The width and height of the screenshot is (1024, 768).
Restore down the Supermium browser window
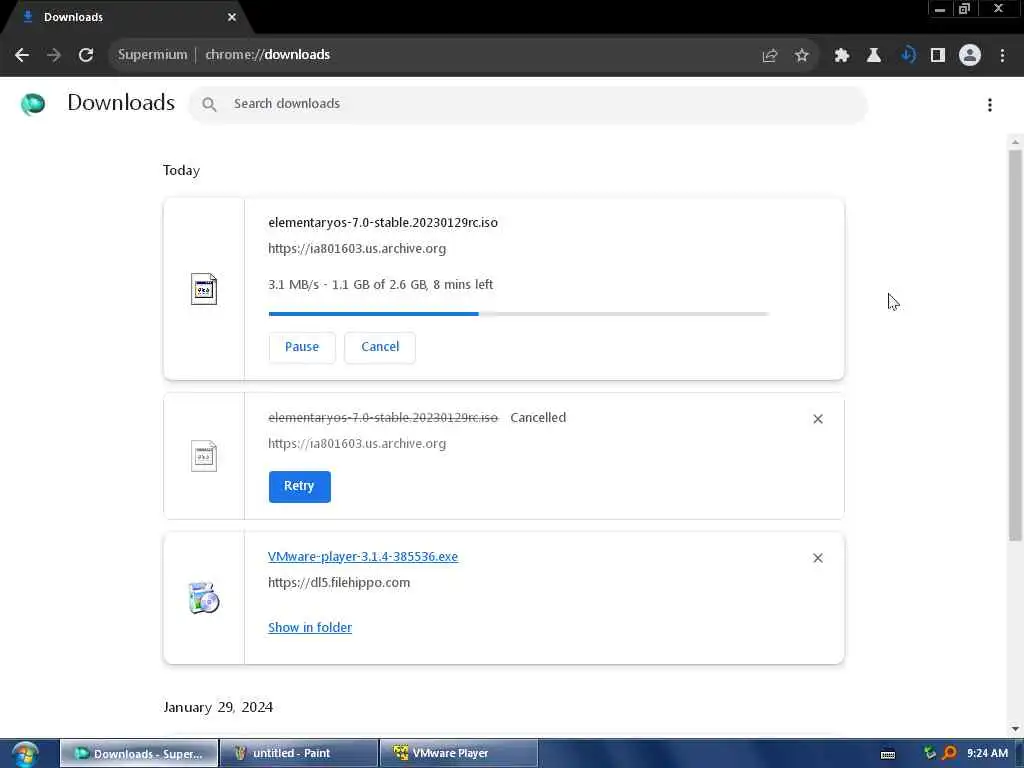[x=964, y=9]
